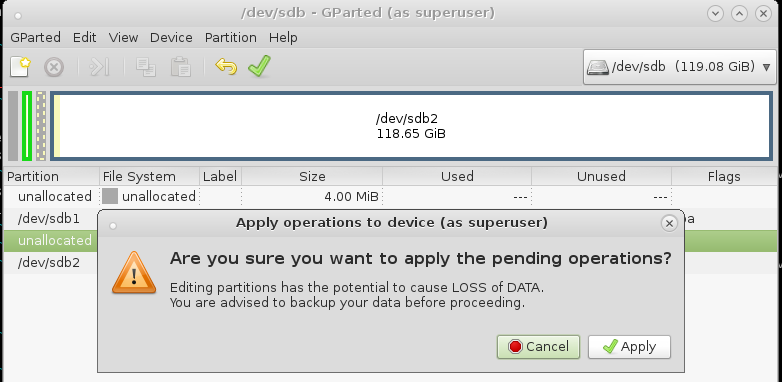Click window menu dot in GParted title bar

[x=18, y=15]
